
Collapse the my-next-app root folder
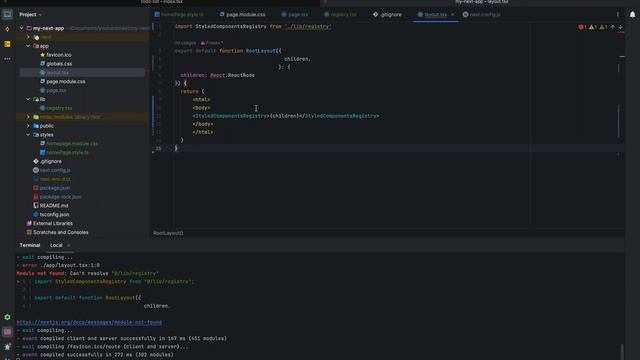pos(22,28)
